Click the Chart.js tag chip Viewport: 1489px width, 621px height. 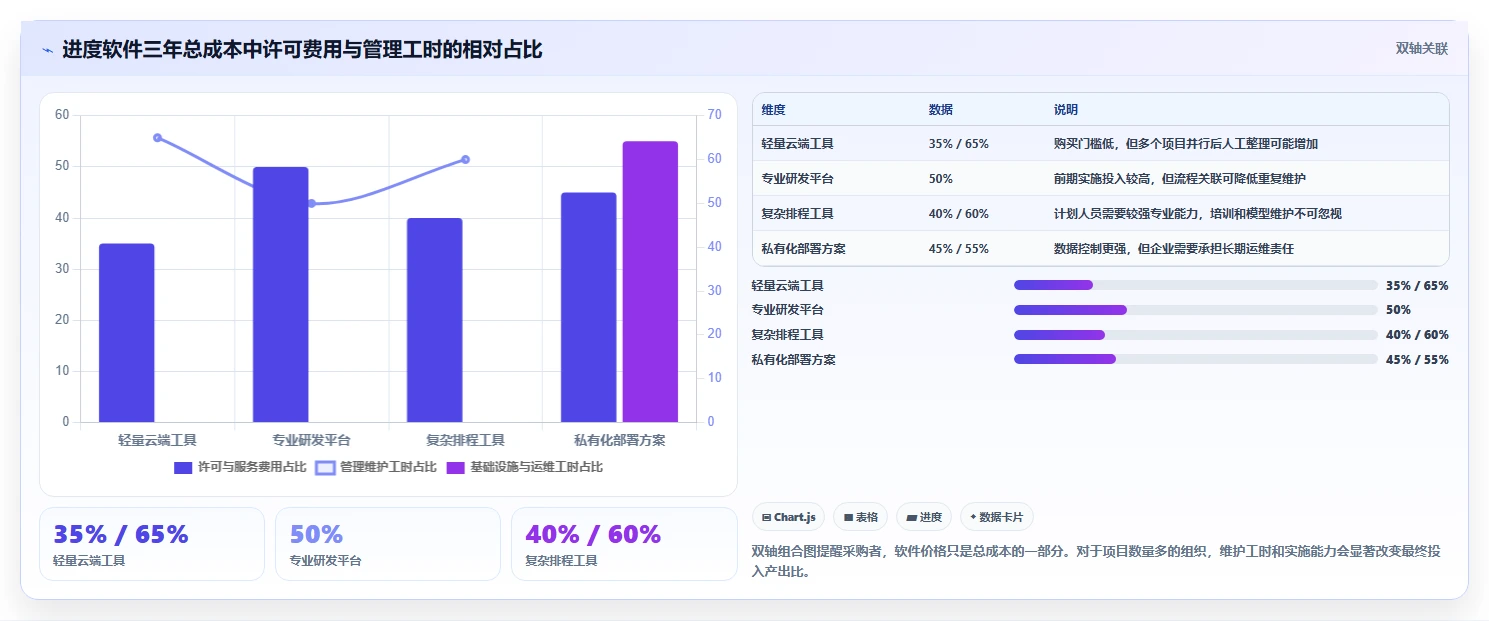tap(788, 517)
